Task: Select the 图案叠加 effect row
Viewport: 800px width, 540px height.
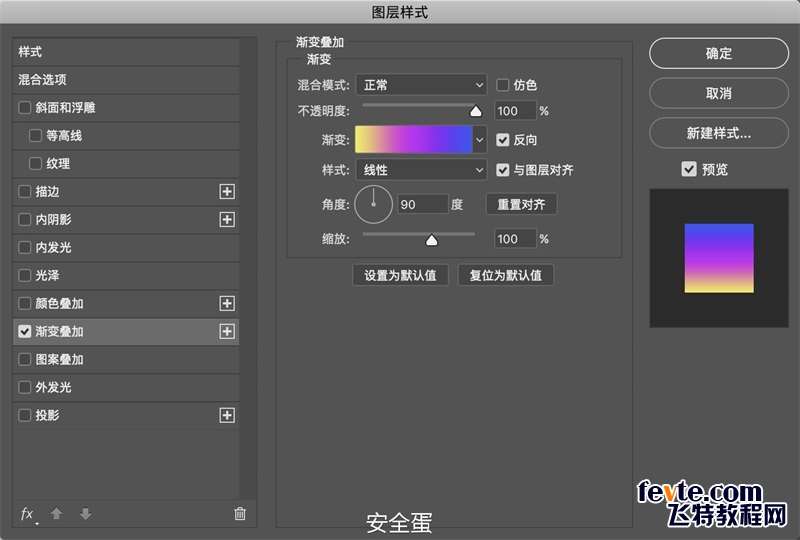Action: (x=126, y=359)
